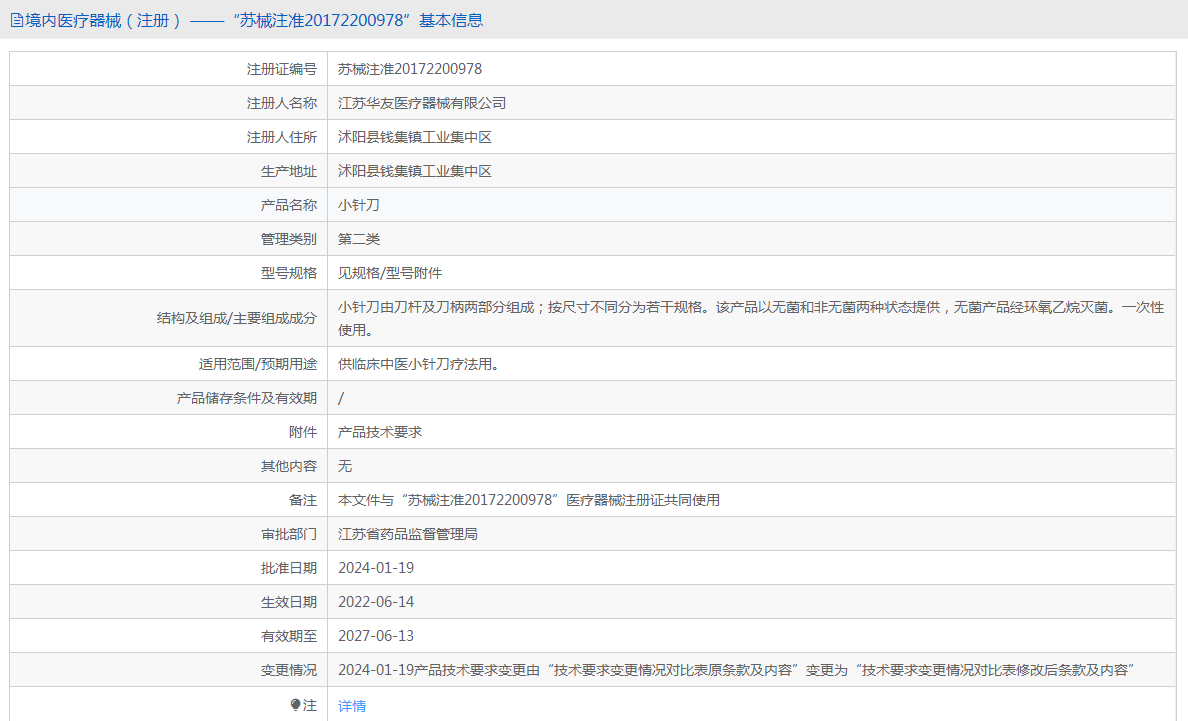Click the management category value 第二类
The height and width of the screenshot is (721, 1188).
pyautogui.click(x=359, y=239)
